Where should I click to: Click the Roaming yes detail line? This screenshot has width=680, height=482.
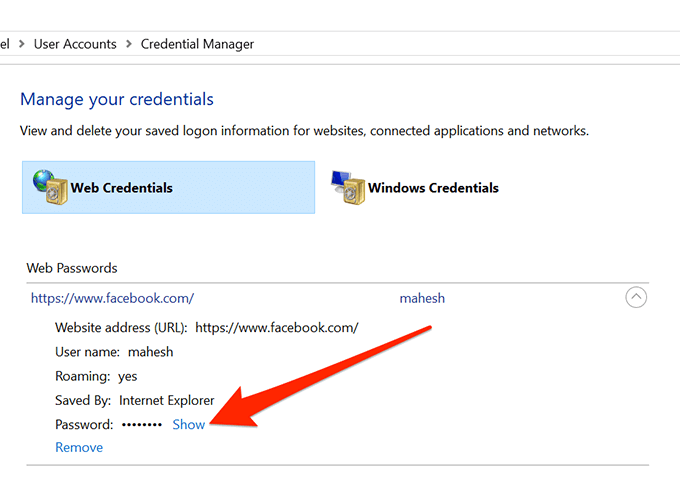point(97,376)
